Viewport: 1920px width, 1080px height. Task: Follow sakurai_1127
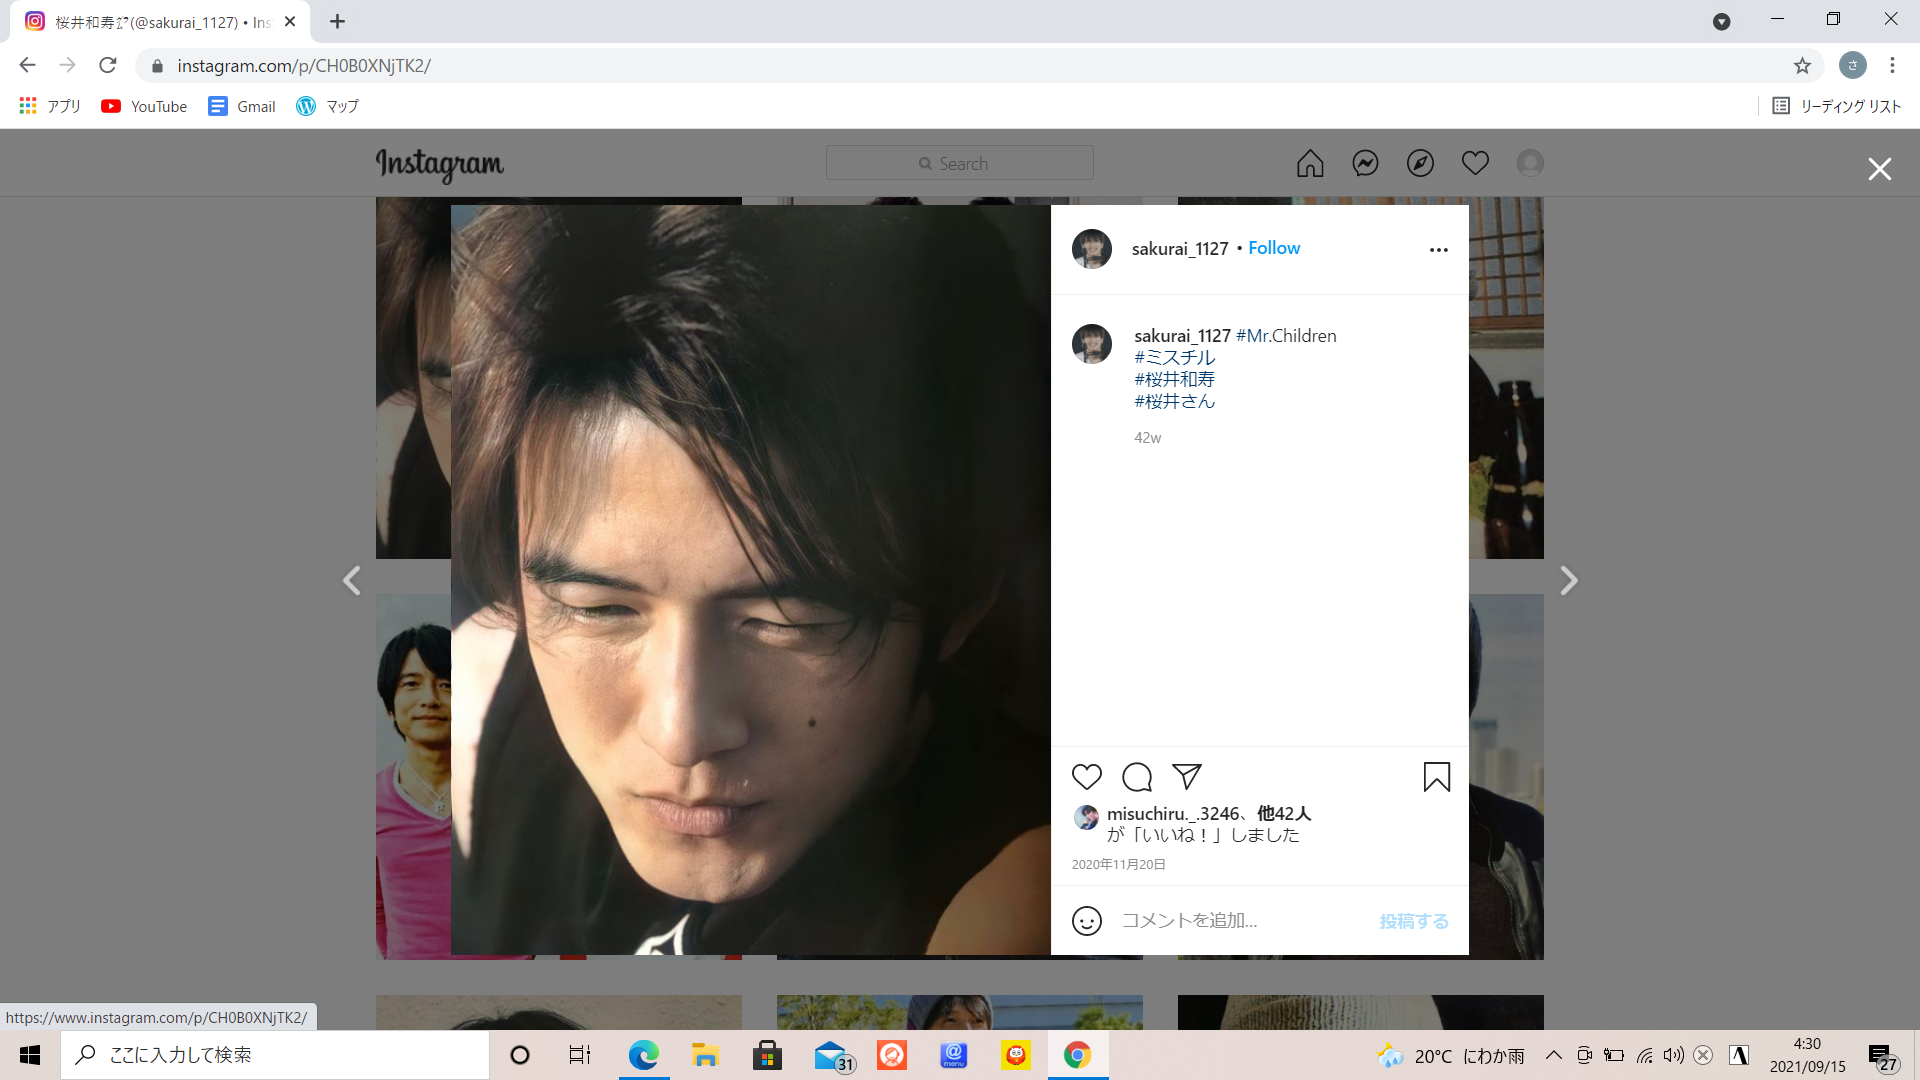pyautogui.click(x=1273, y=248)
